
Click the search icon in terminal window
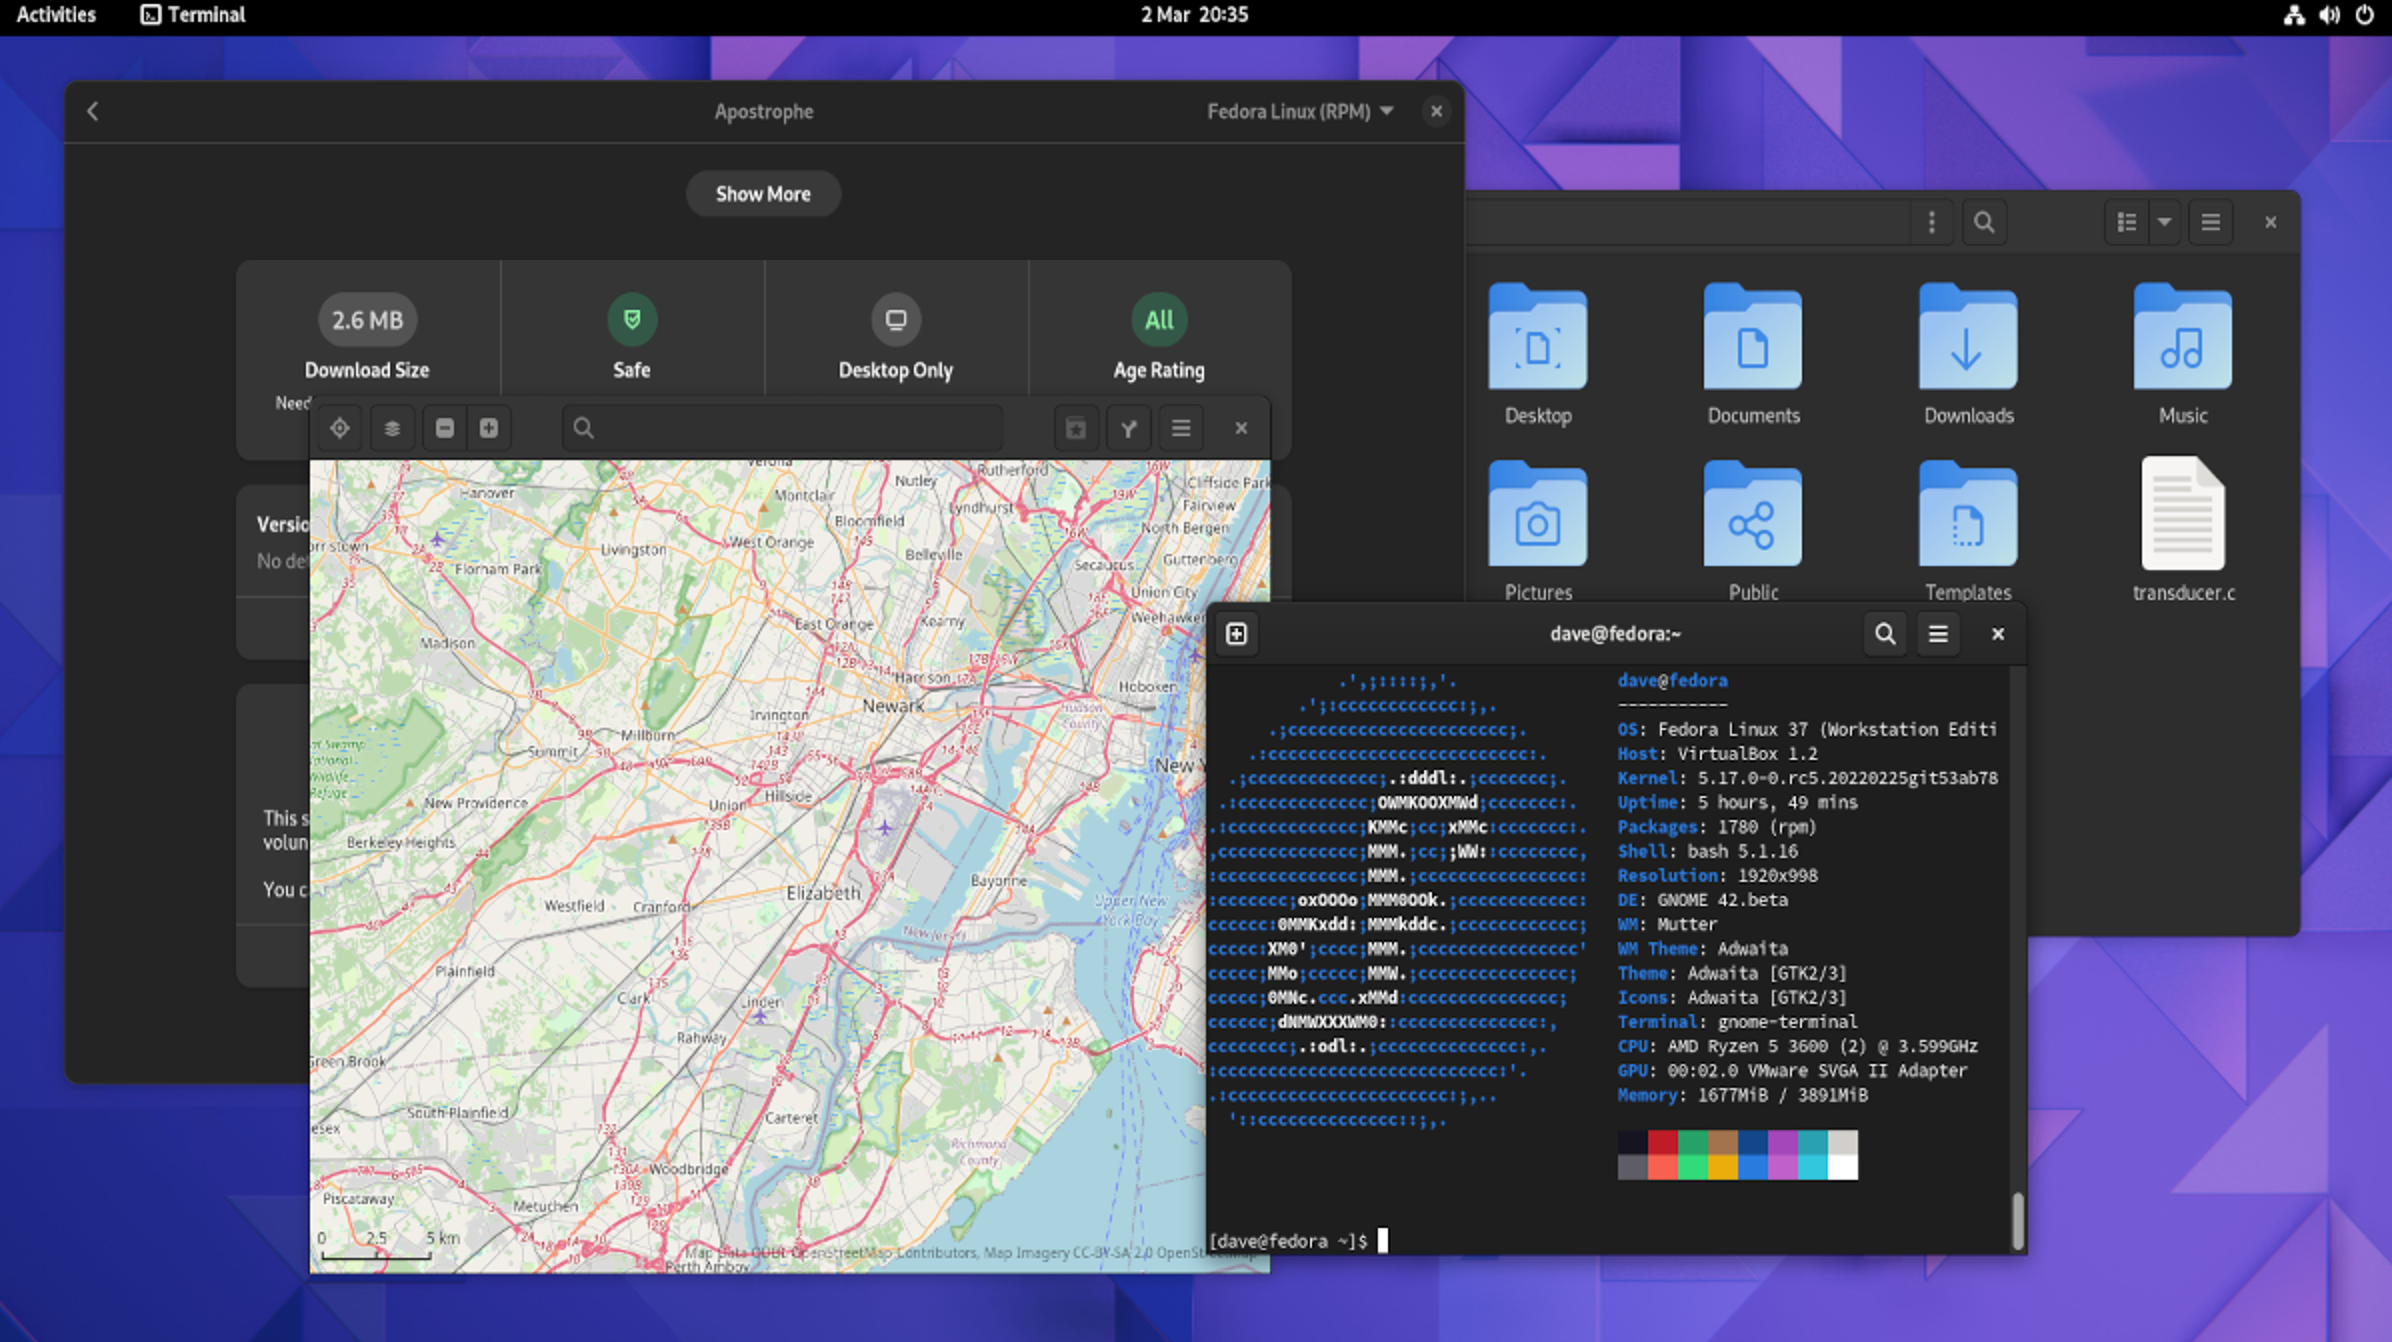click(x=1884, y=634)
